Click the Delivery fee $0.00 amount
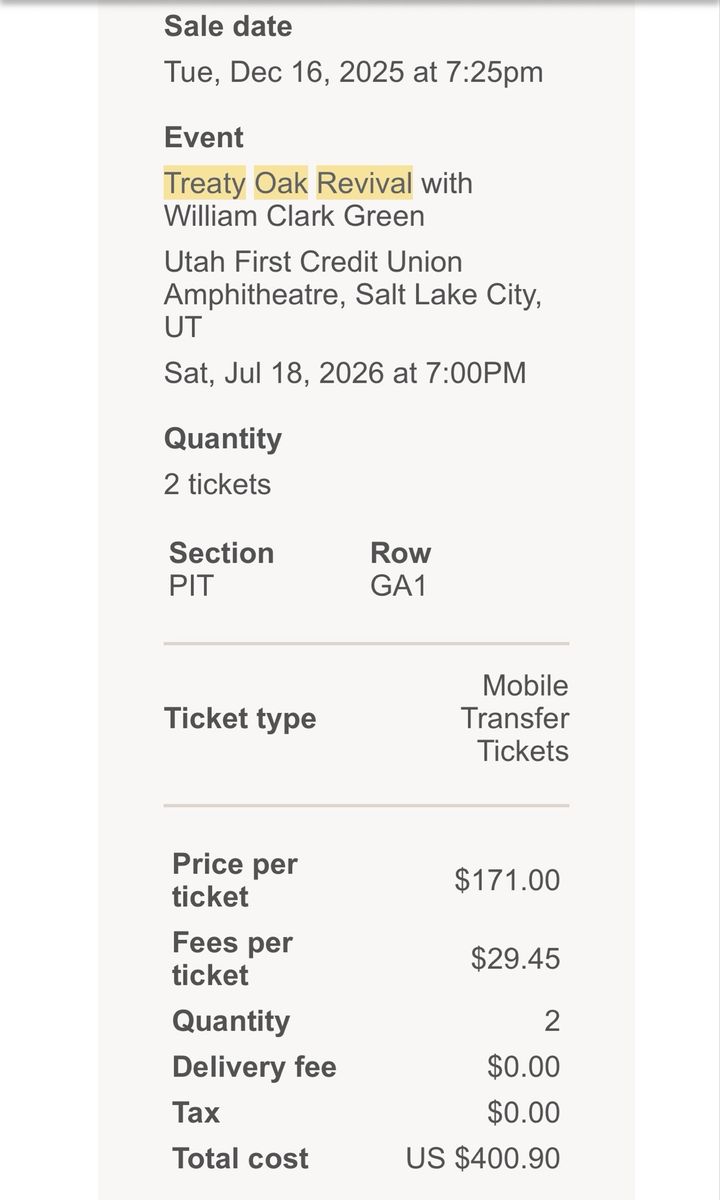Image resolution: width=720 pixels, height=1200 pixels. coord(524,1067)
